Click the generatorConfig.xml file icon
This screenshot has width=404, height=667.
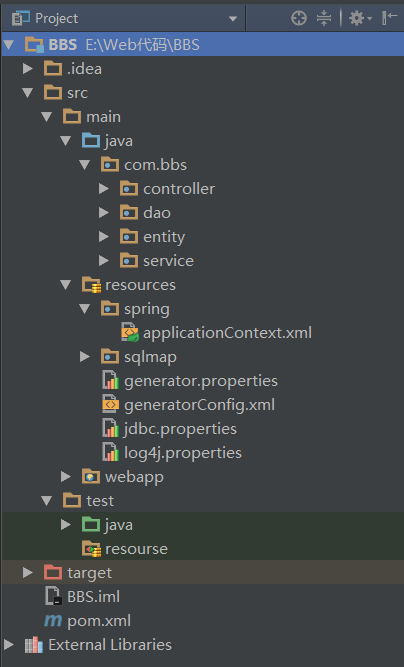click(111, 405)
